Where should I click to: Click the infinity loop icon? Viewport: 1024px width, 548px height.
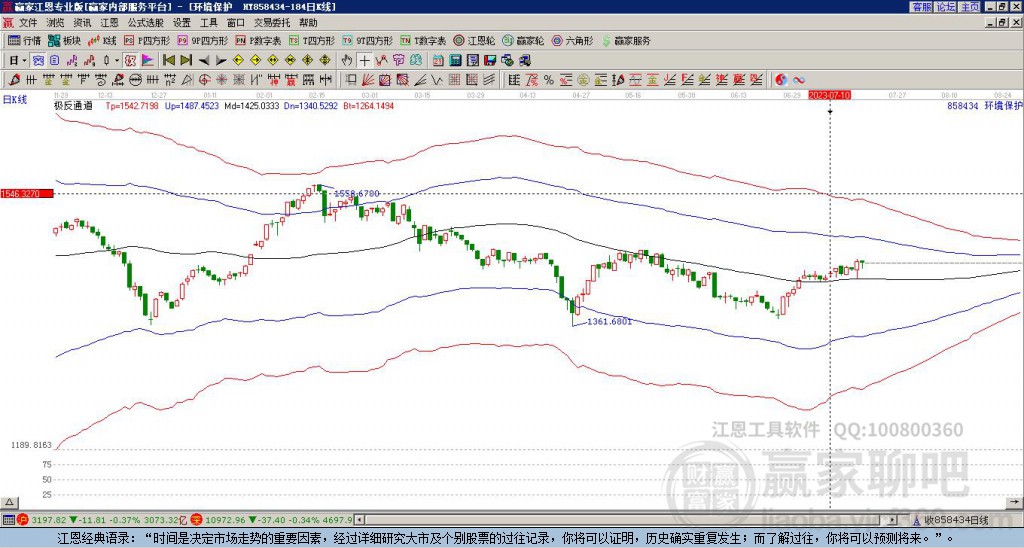799,80
